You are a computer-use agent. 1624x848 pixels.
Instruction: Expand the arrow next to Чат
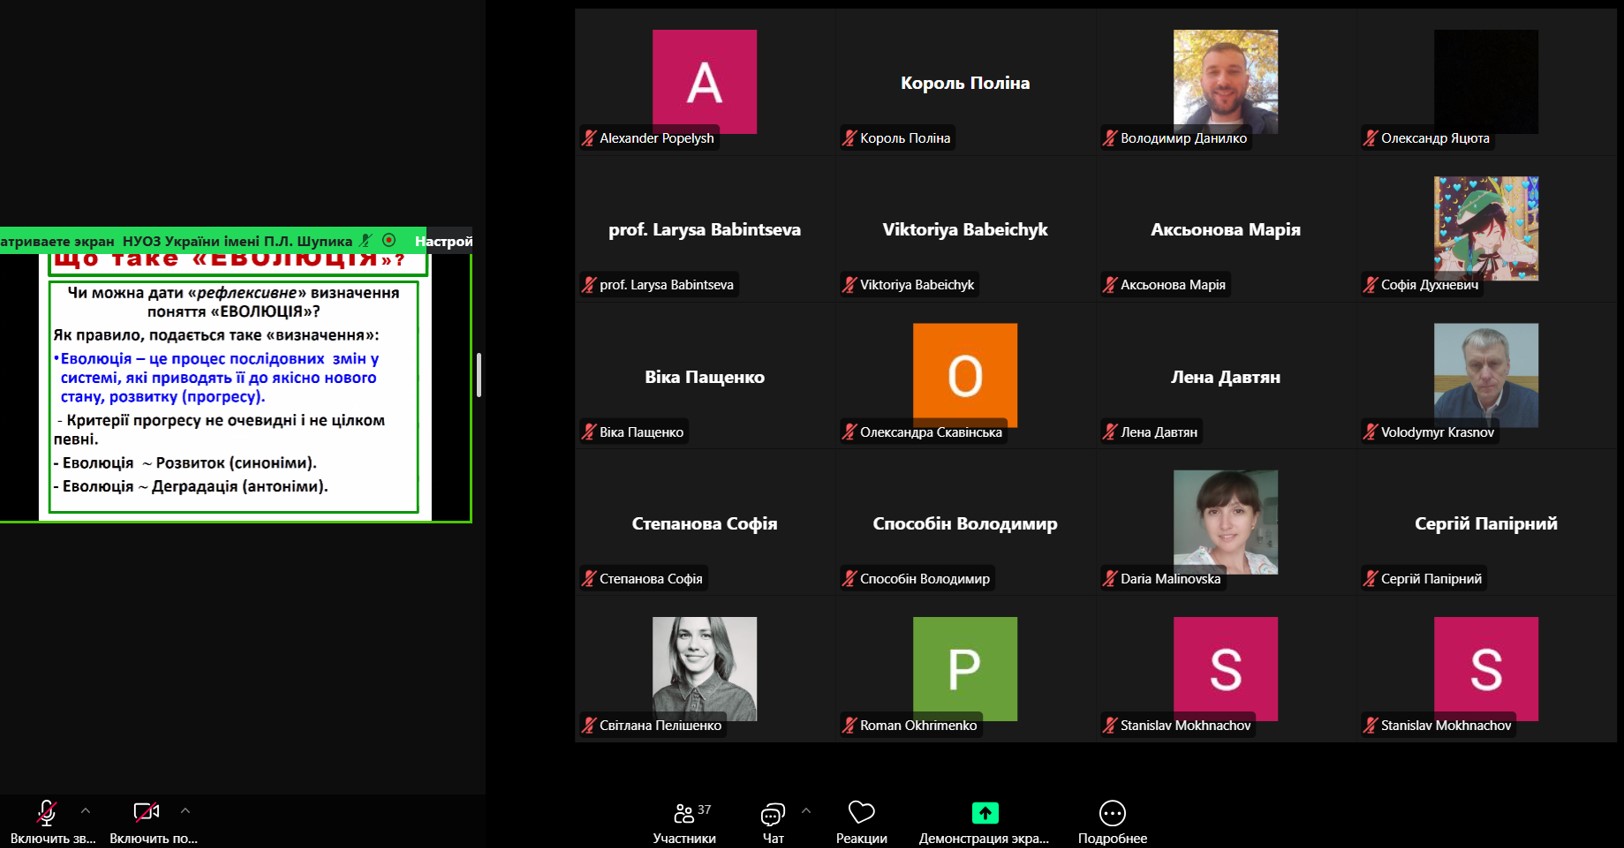(806, 811)
